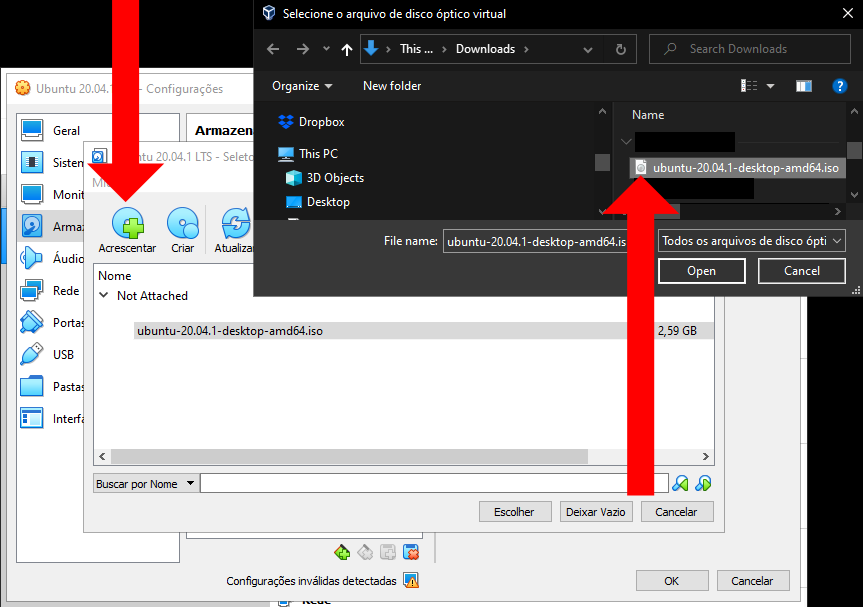The width and height of the screenshot is (863, 607).
Task: Click the Acrescentar (add disk image) icon
Action: point(128,223)
